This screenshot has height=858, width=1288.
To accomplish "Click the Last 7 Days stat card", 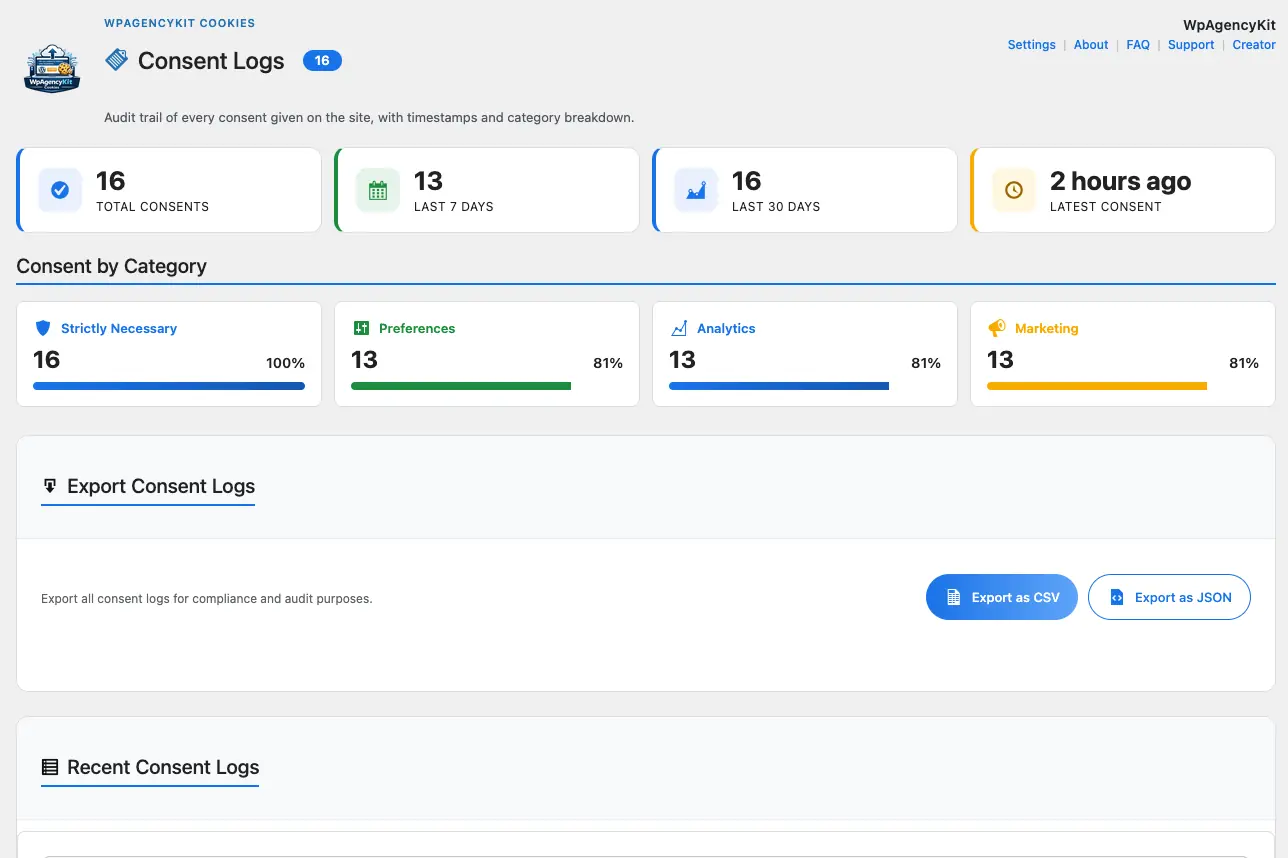I will (487, 190).
